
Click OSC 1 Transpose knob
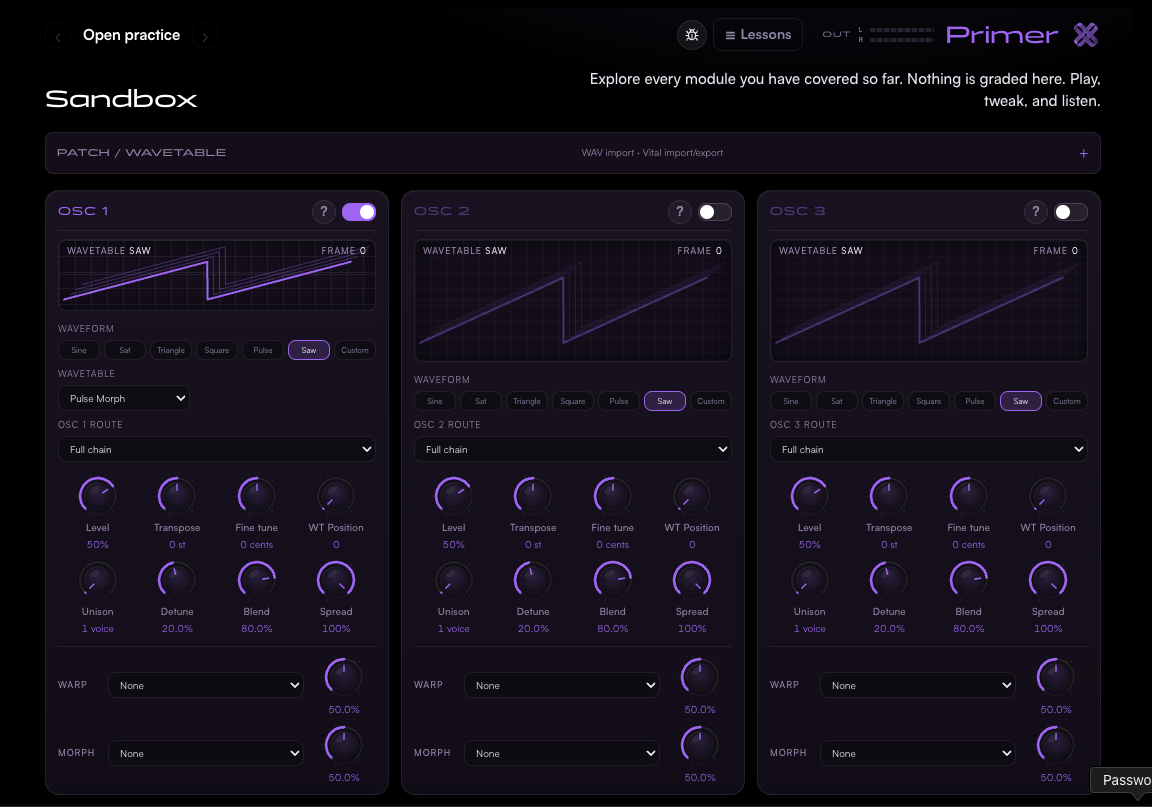point(177,496)
